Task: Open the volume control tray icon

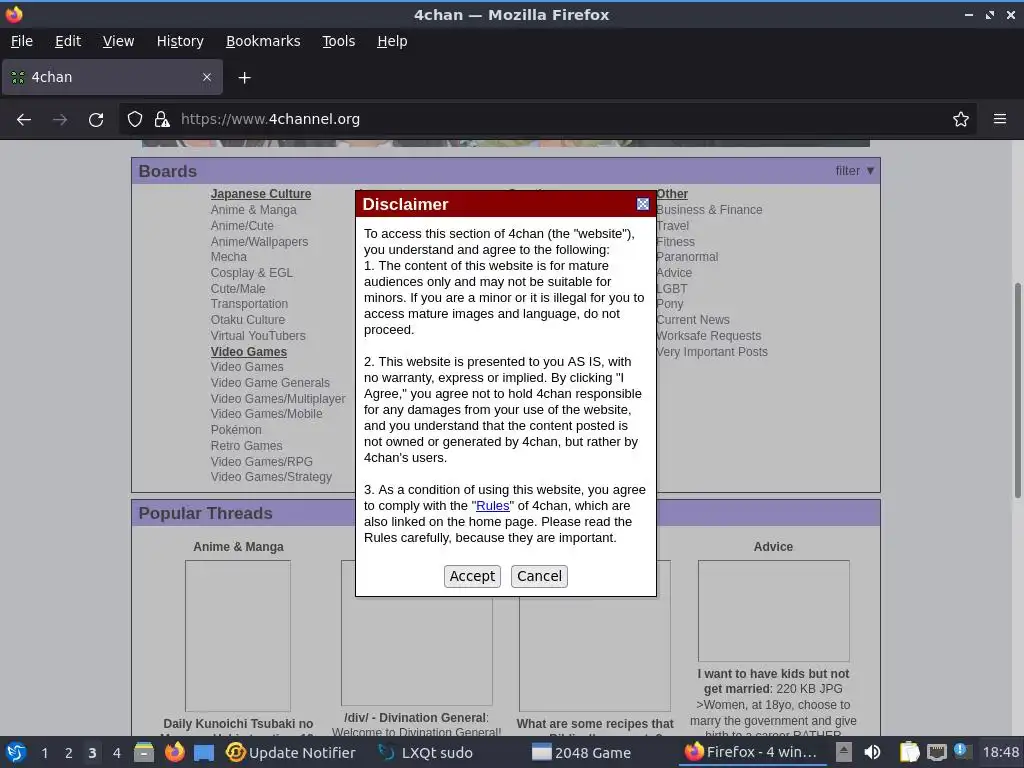Action: 872,752
